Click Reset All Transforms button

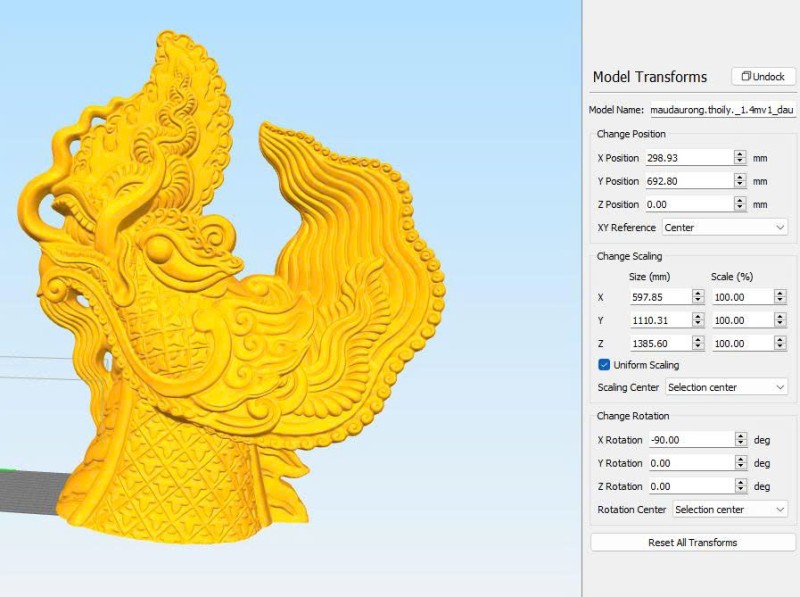pyautogui.click(x=693, y=542)
